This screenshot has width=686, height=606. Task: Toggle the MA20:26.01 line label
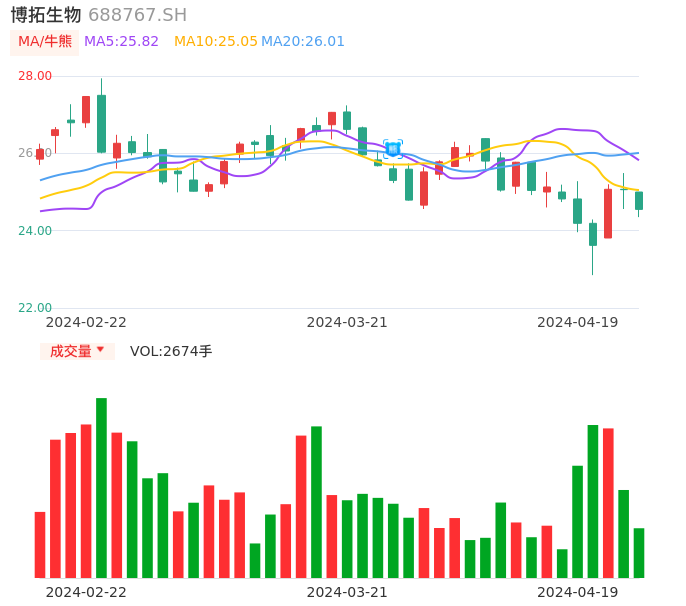(303, 42)
